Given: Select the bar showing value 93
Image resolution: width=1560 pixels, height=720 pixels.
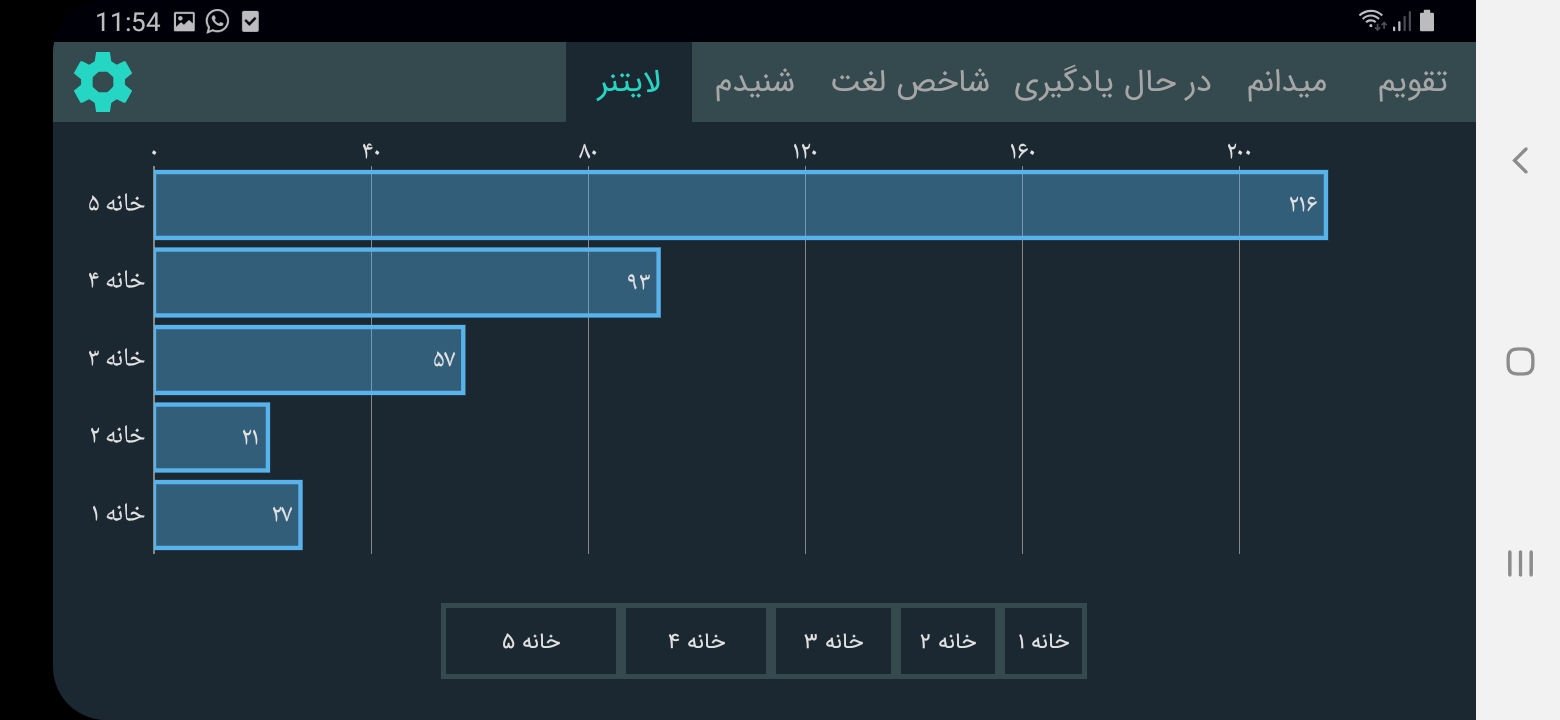Looking at the screenshot, I should point(406,282).
